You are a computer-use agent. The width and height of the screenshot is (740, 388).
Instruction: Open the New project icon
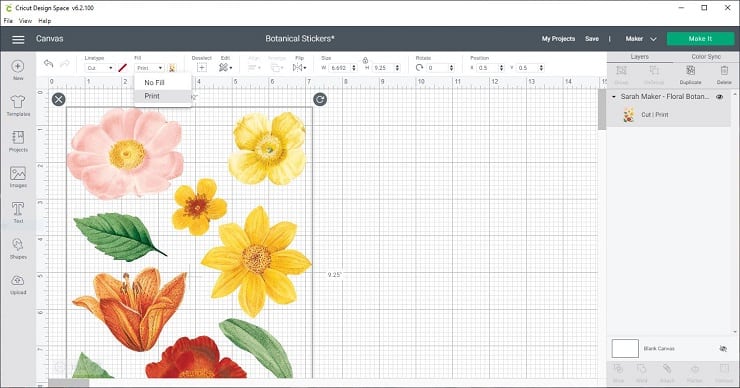point(18,70)
